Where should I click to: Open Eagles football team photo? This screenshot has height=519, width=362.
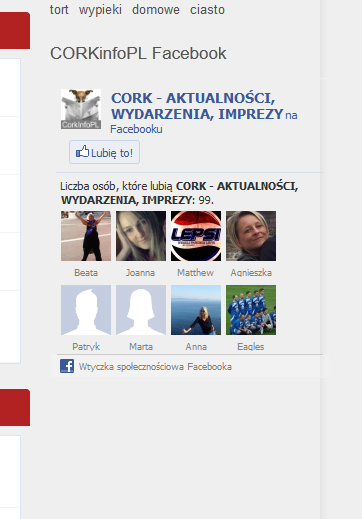pyautogui.click(x=251, y=310)
